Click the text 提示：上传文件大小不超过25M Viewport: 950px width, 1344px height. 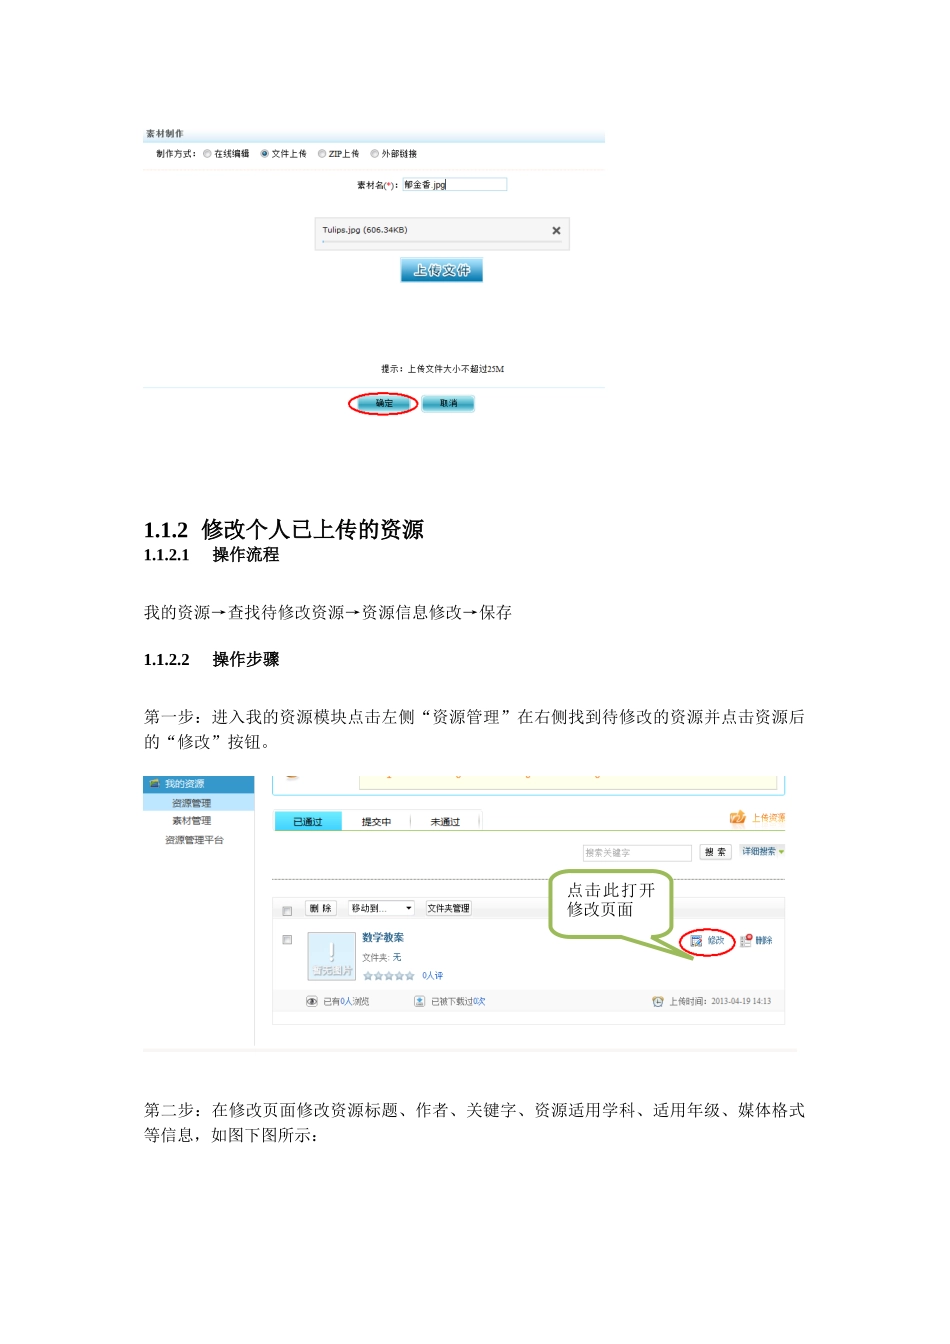click(443, 370)
